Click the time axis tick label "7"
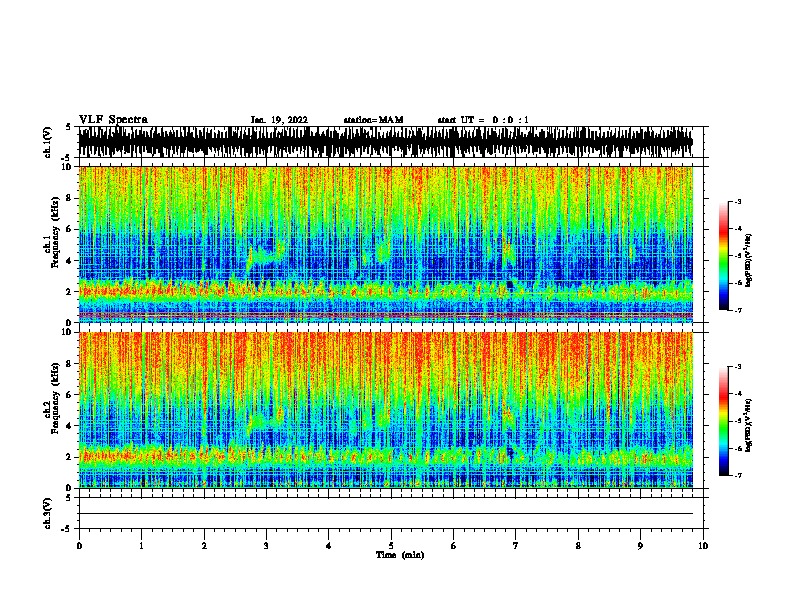This screenshot has height=612, width=792. 516,546
